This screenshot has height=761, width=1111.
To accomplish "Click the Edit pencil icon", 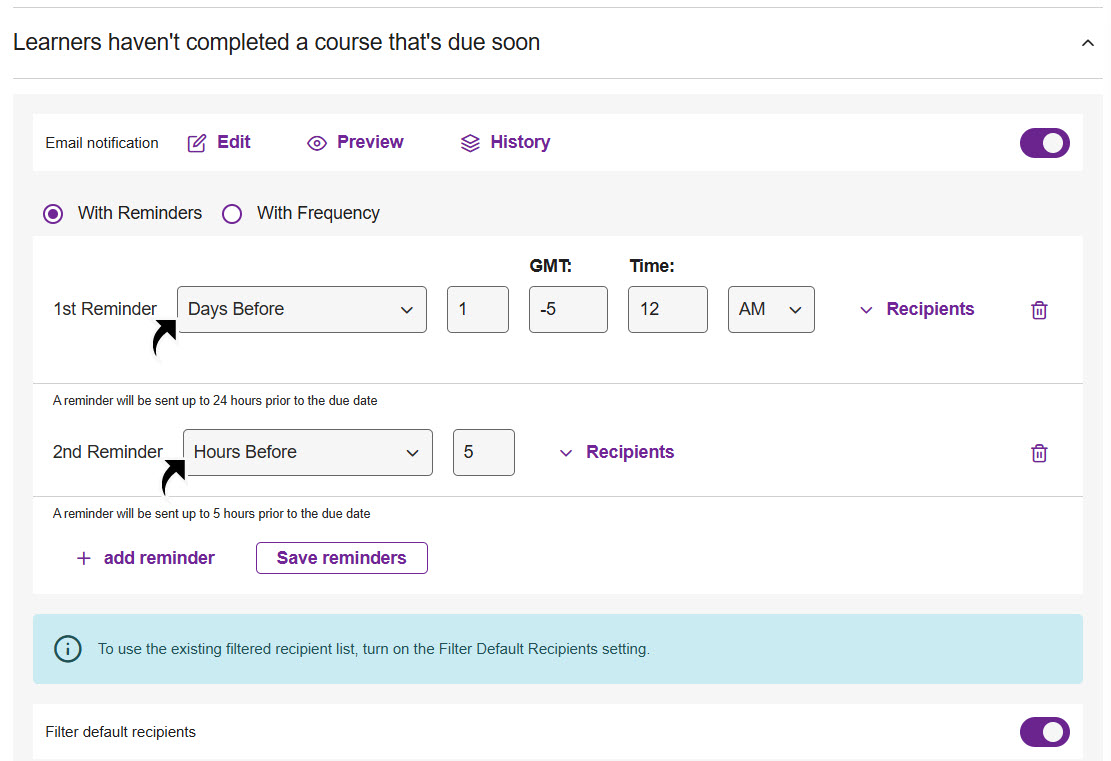I will [197, 142].
